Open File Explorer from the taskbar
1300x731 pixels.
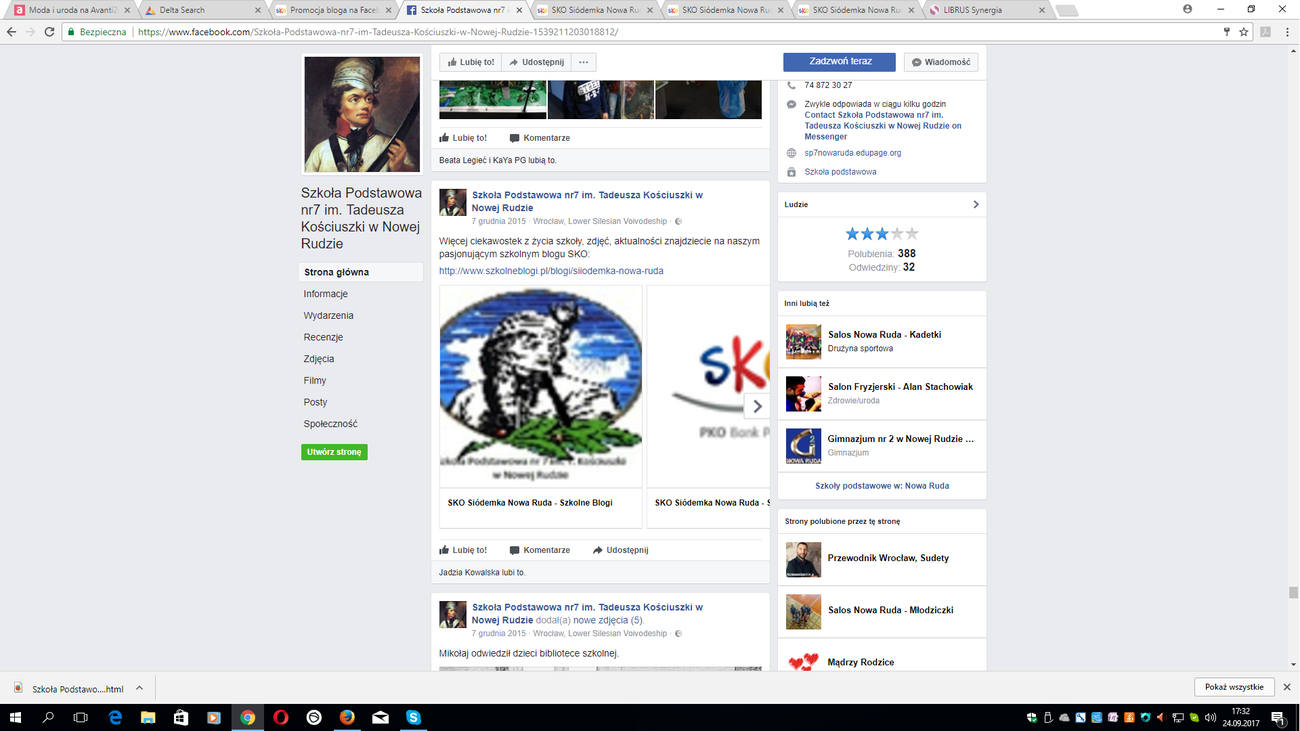pyautogui.click(x=148, y=717)
